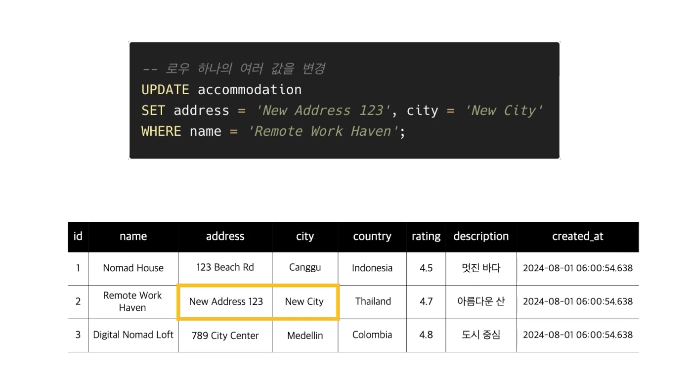Click the 'country' column header

coord(372,236)
